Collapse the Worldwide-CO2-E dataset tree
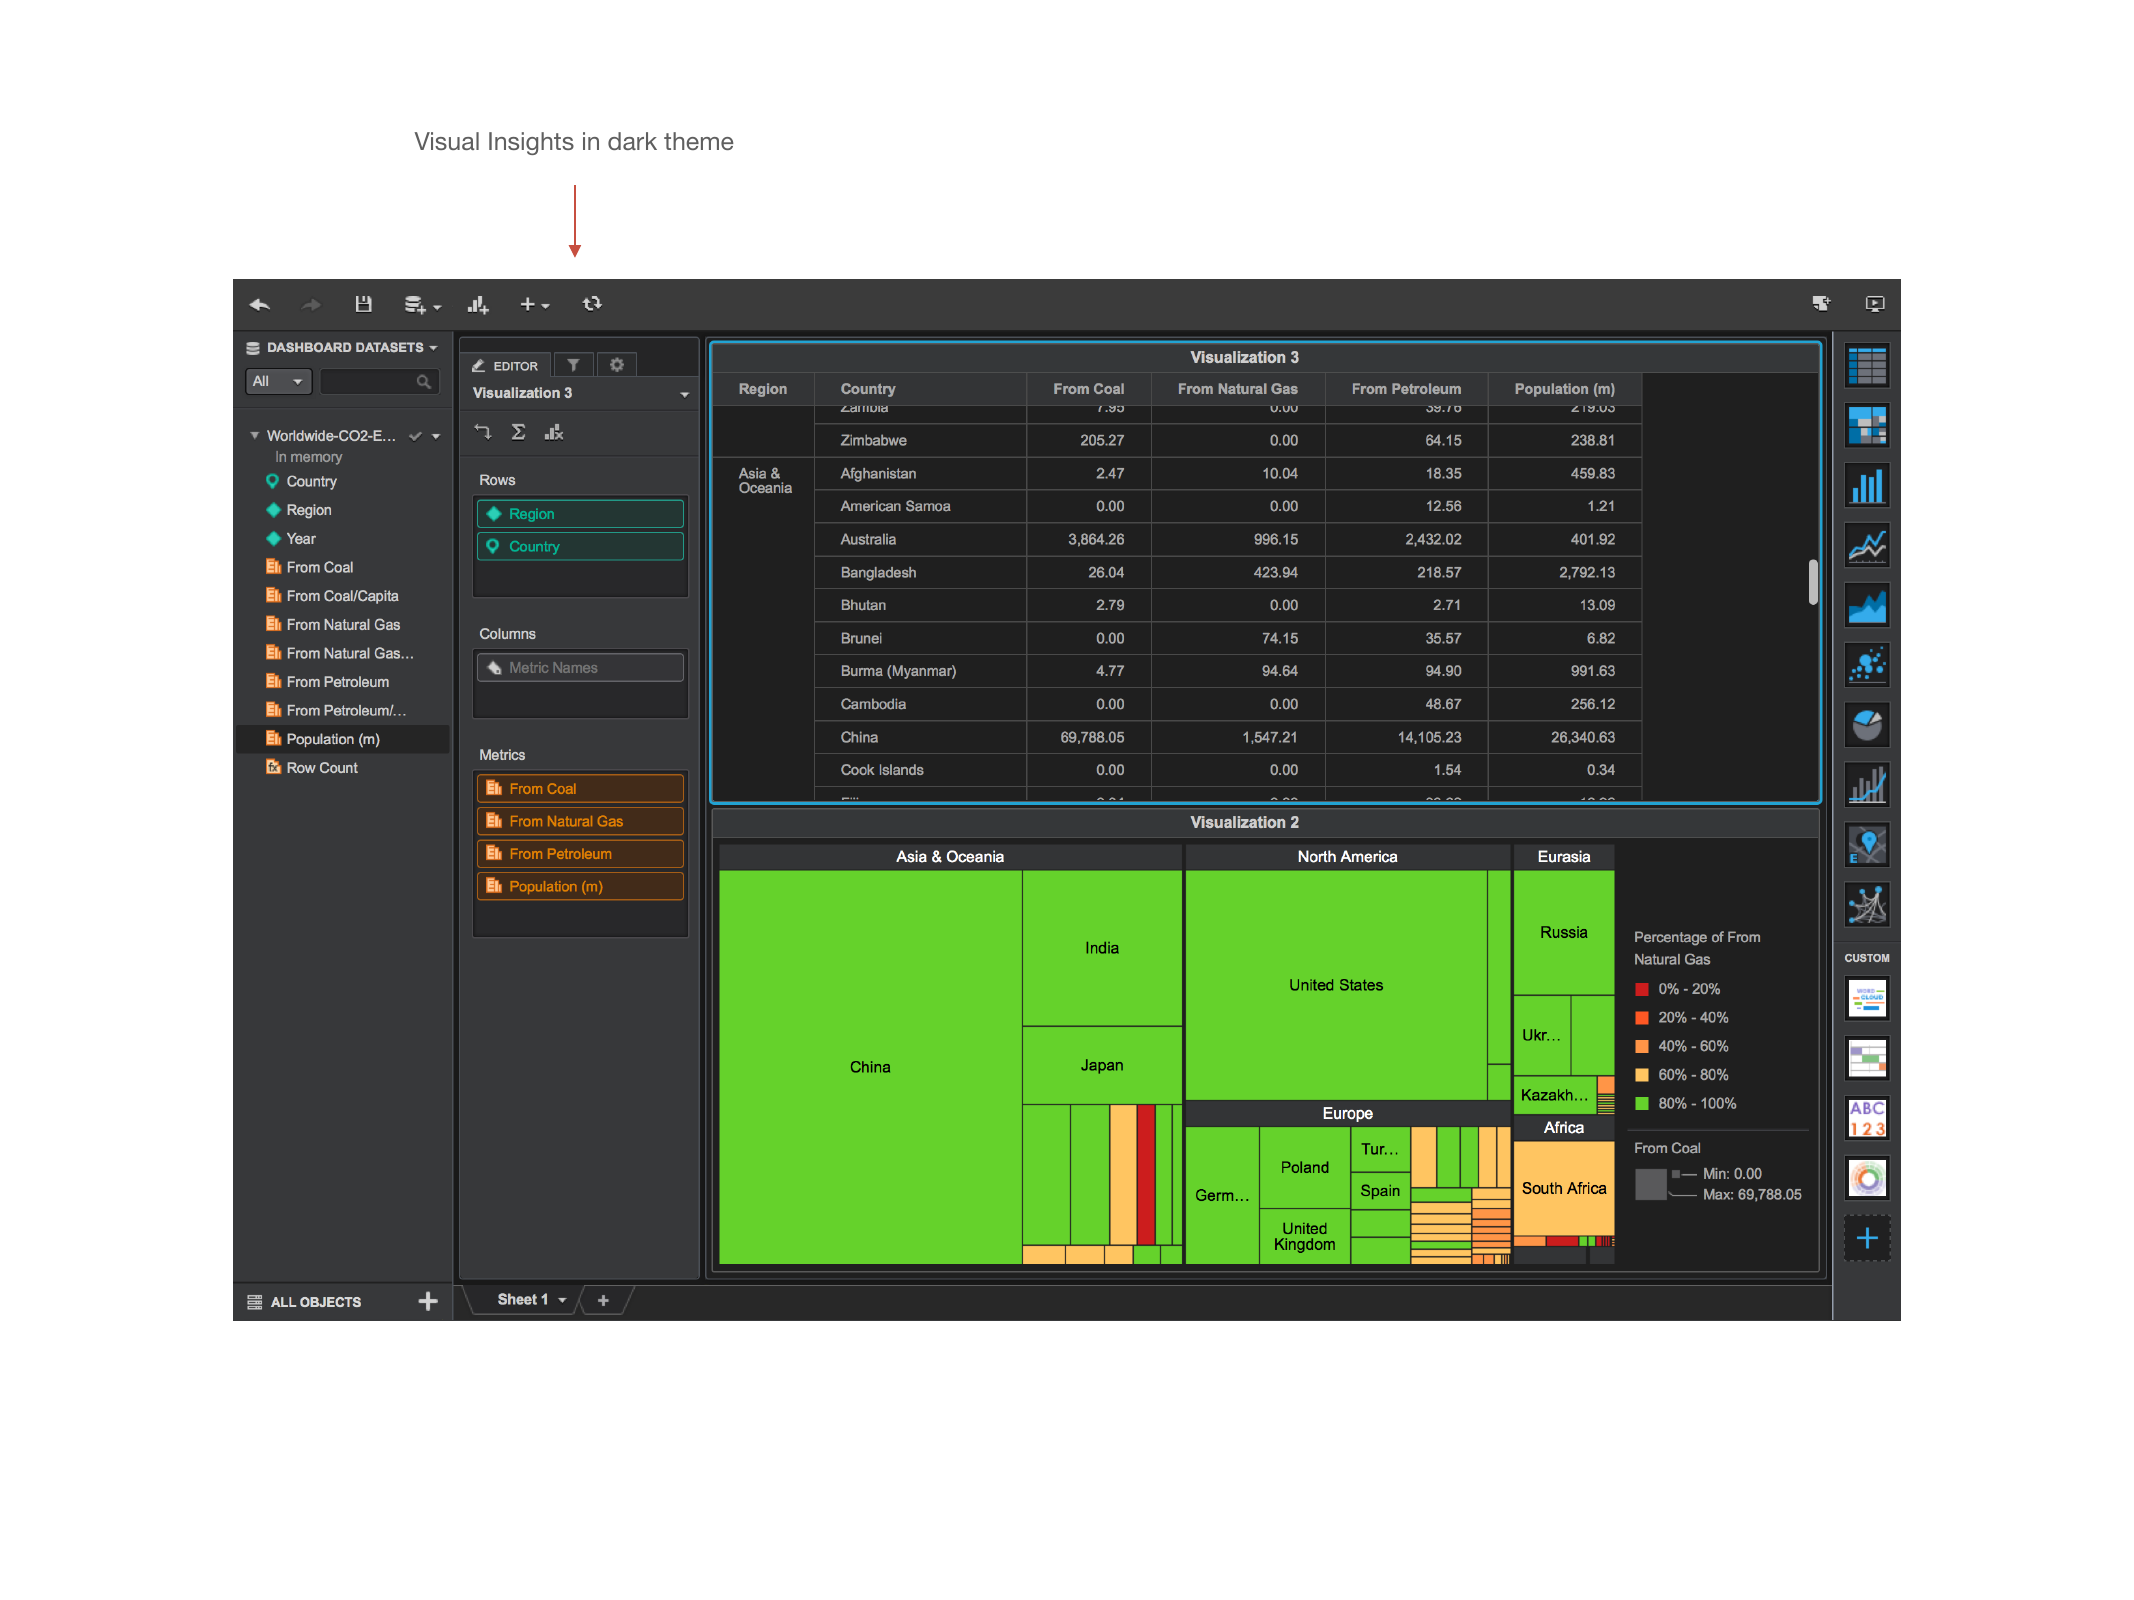The height and width of the screenshot is (1600, 2134). point(254,435)
